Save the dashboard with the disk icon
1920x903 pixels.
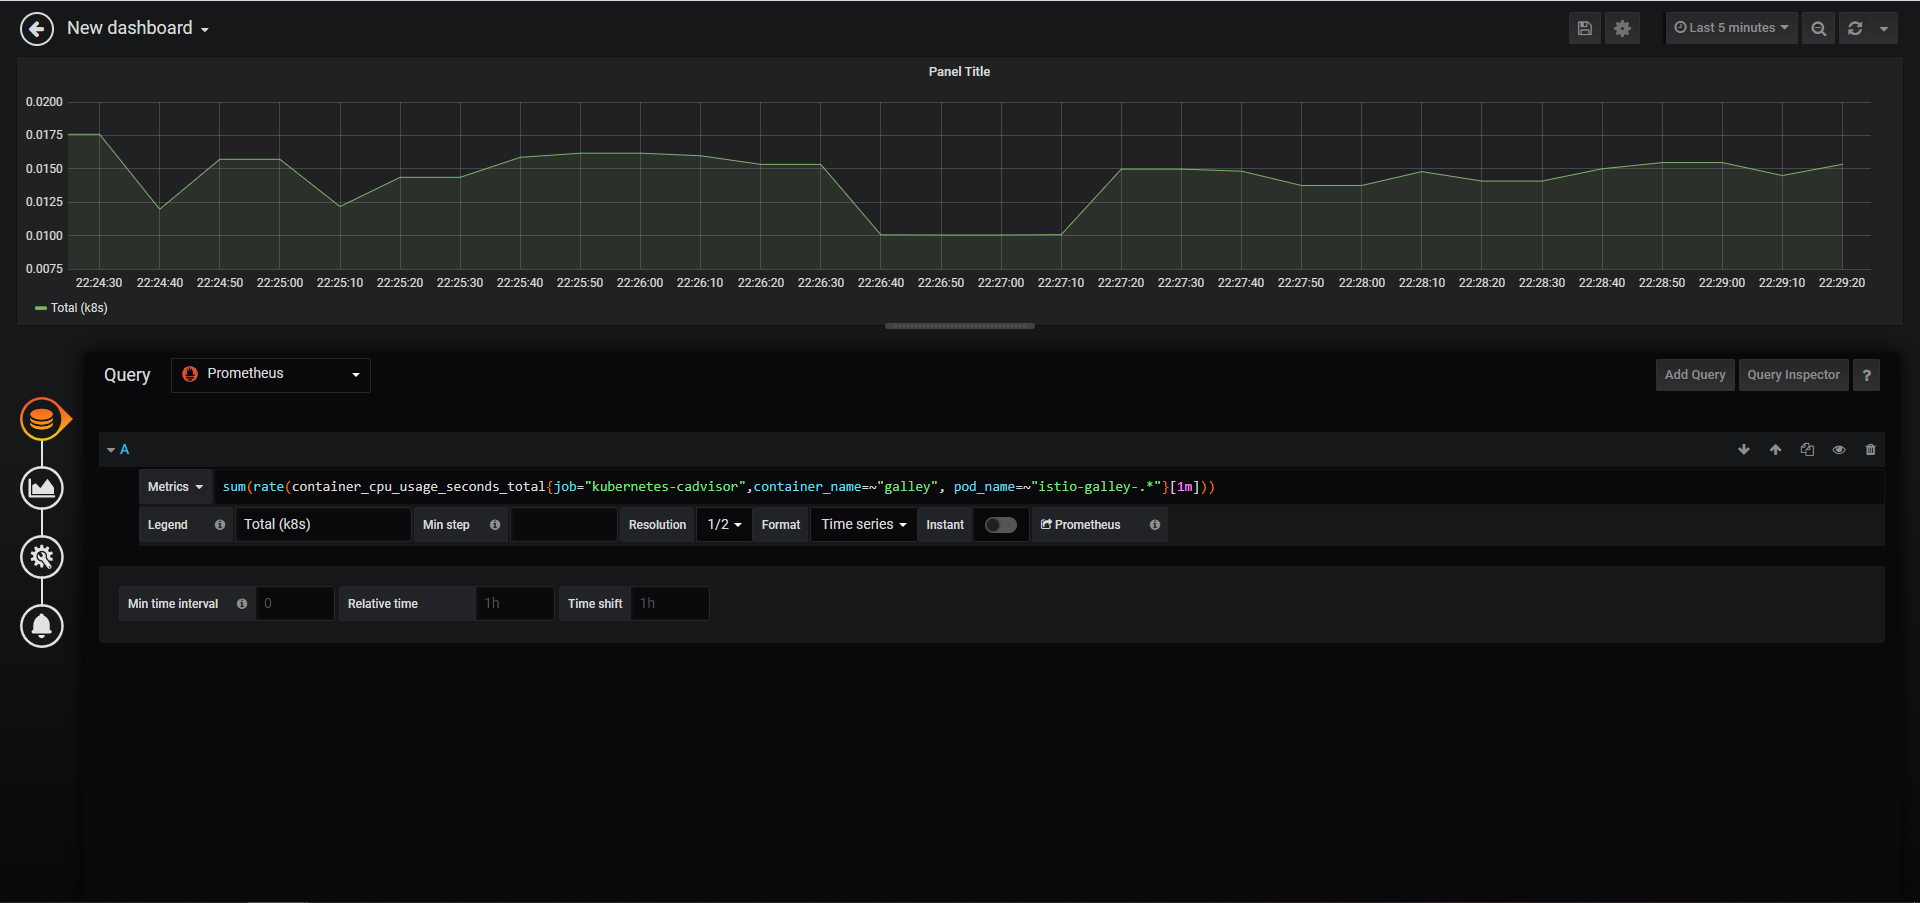(1584, 28)
